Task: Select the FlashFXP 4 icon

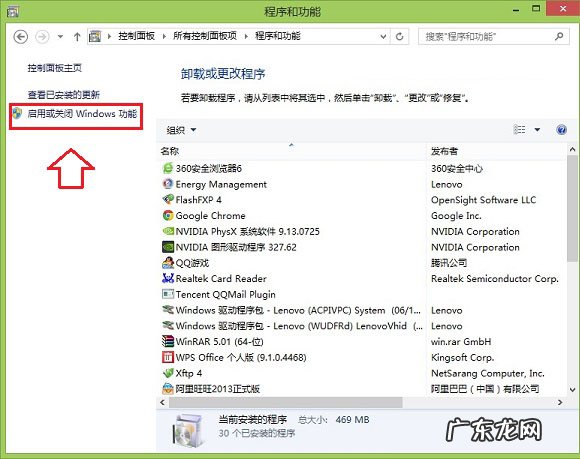Action: 168,199
